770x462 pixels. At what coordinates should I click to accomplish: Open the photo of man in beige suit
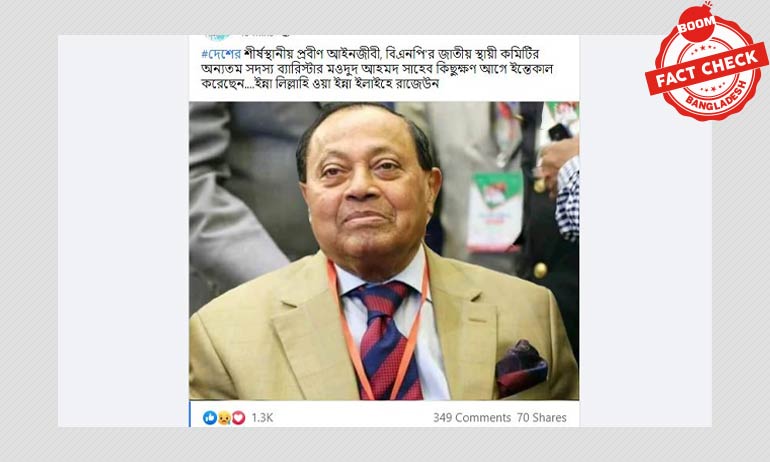(x=384, y=251)
